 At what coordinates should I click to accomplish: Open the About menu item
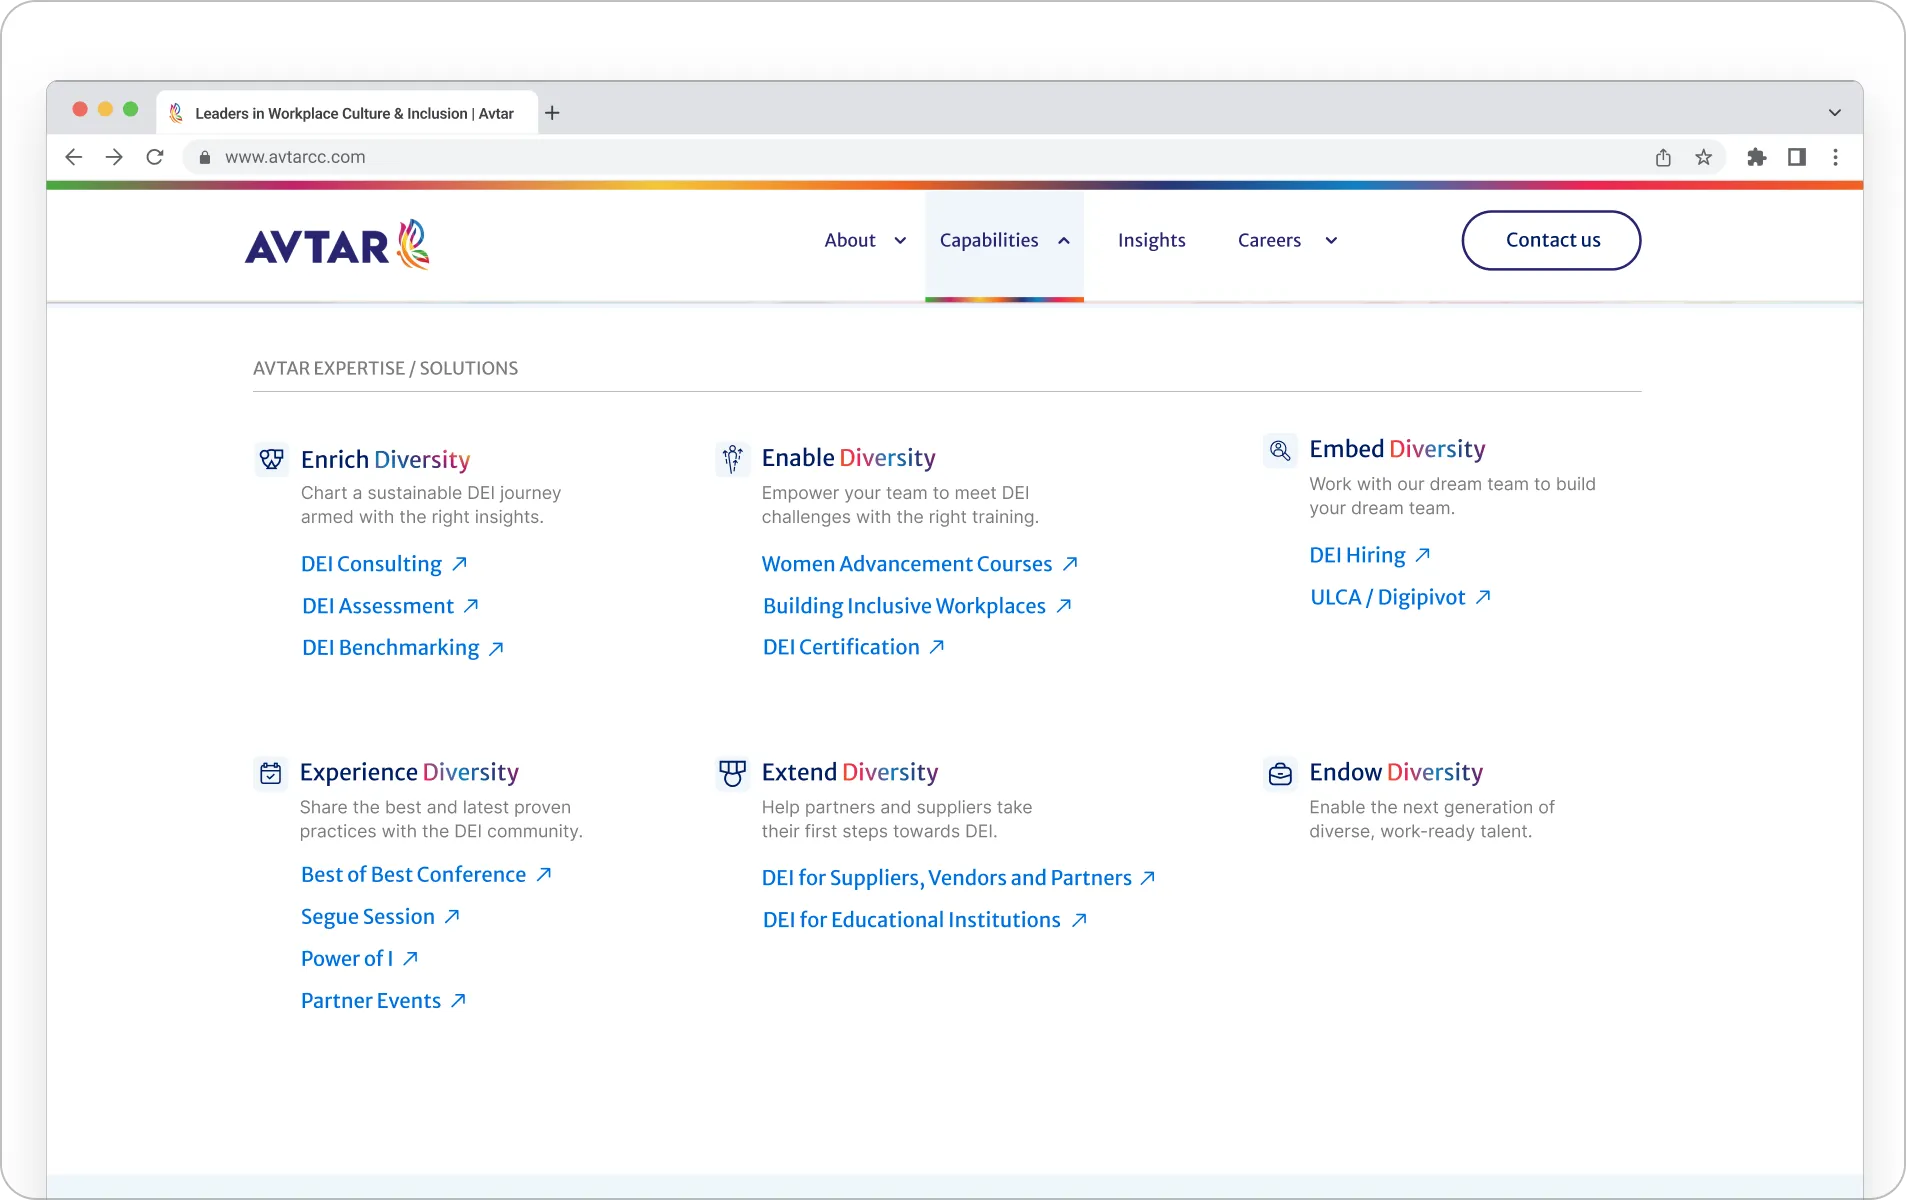(850, 240)
